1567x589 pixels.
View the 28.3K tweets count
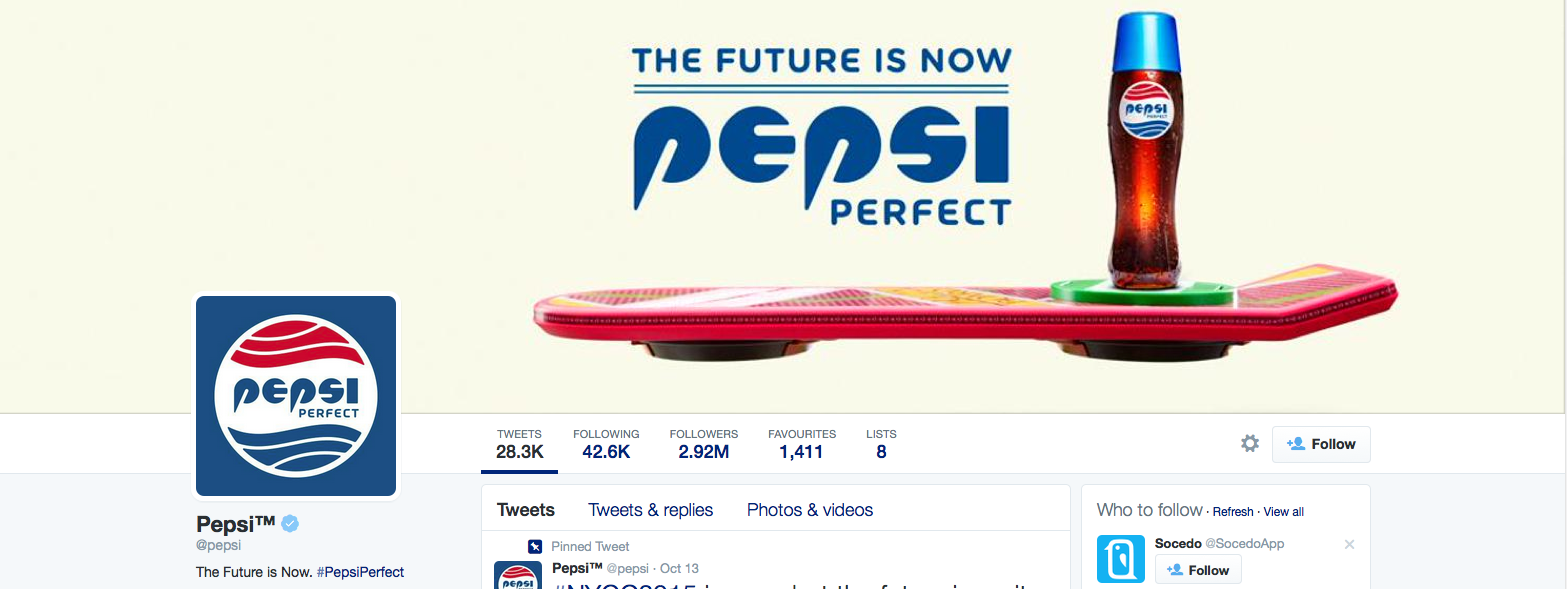tap(519, 444)
